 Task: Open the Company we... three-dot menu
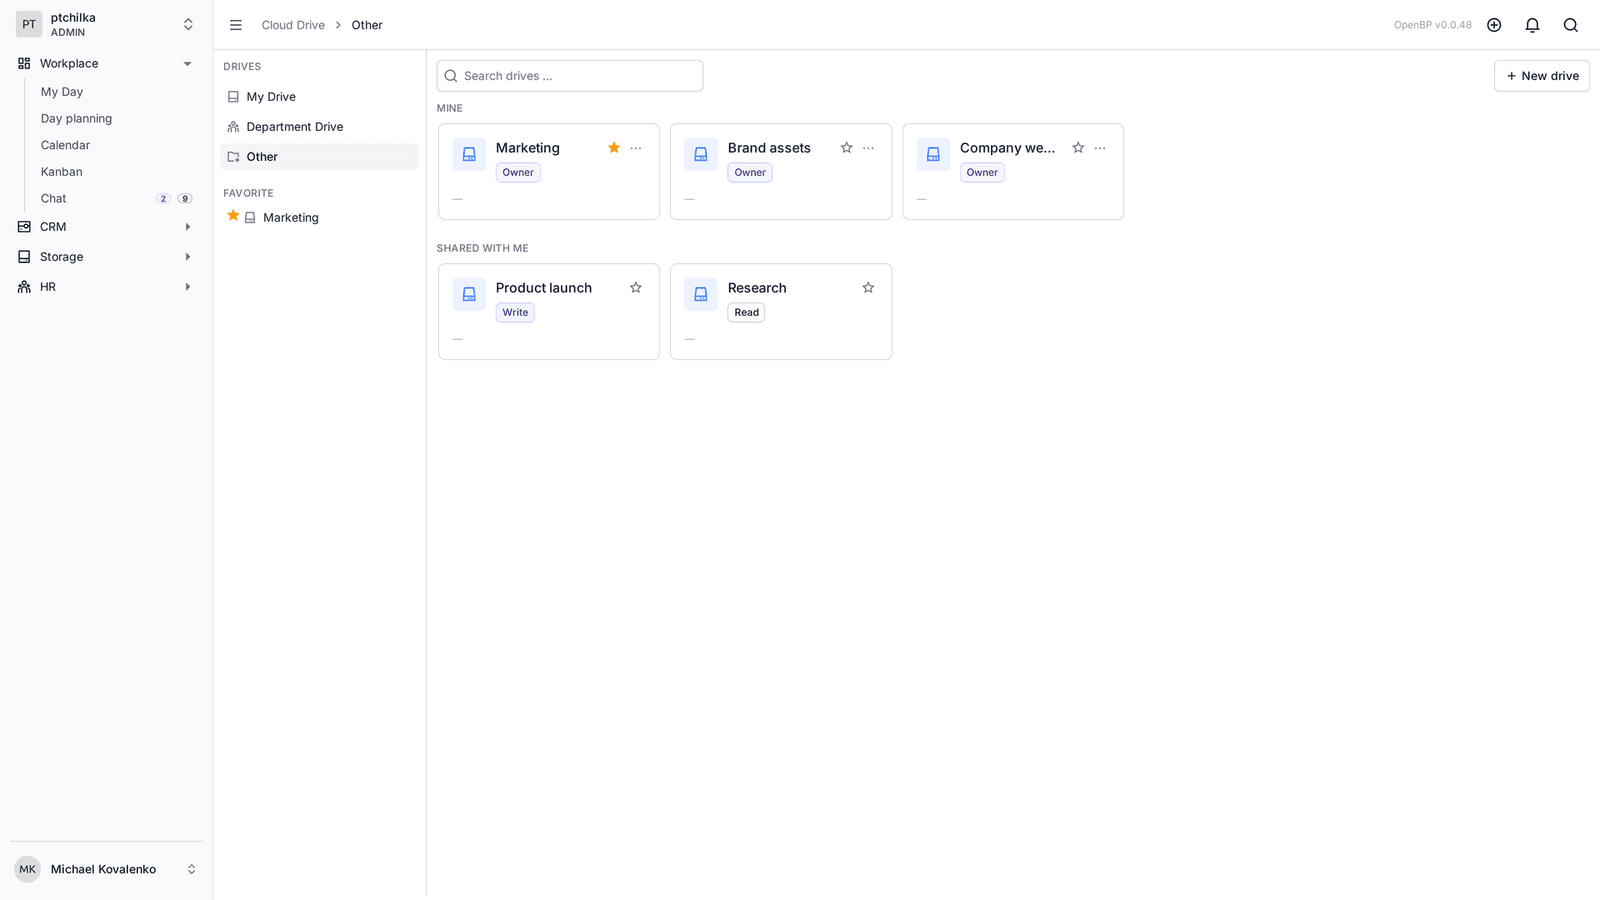coord(1100,148)
